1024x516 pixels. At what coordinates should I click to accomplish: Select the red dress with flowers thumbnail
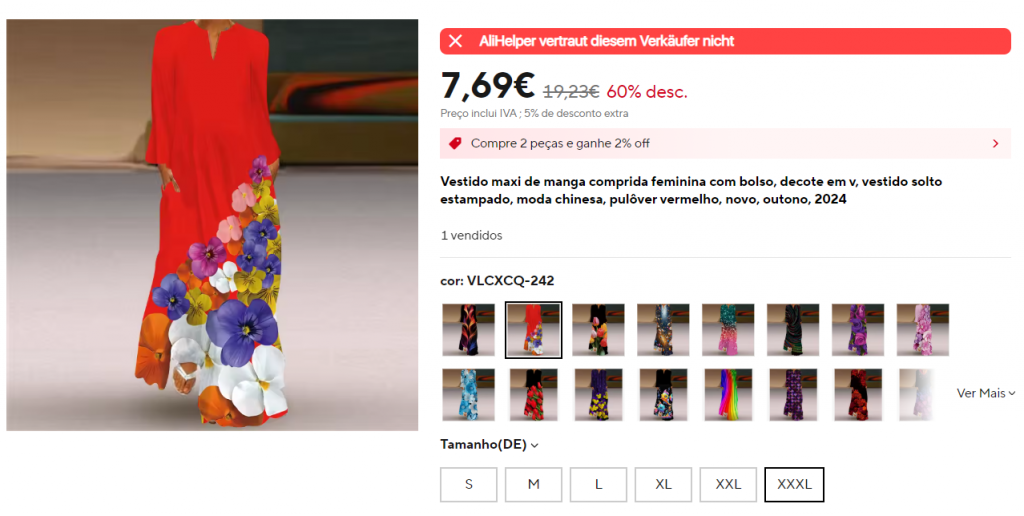click(534, 330)
